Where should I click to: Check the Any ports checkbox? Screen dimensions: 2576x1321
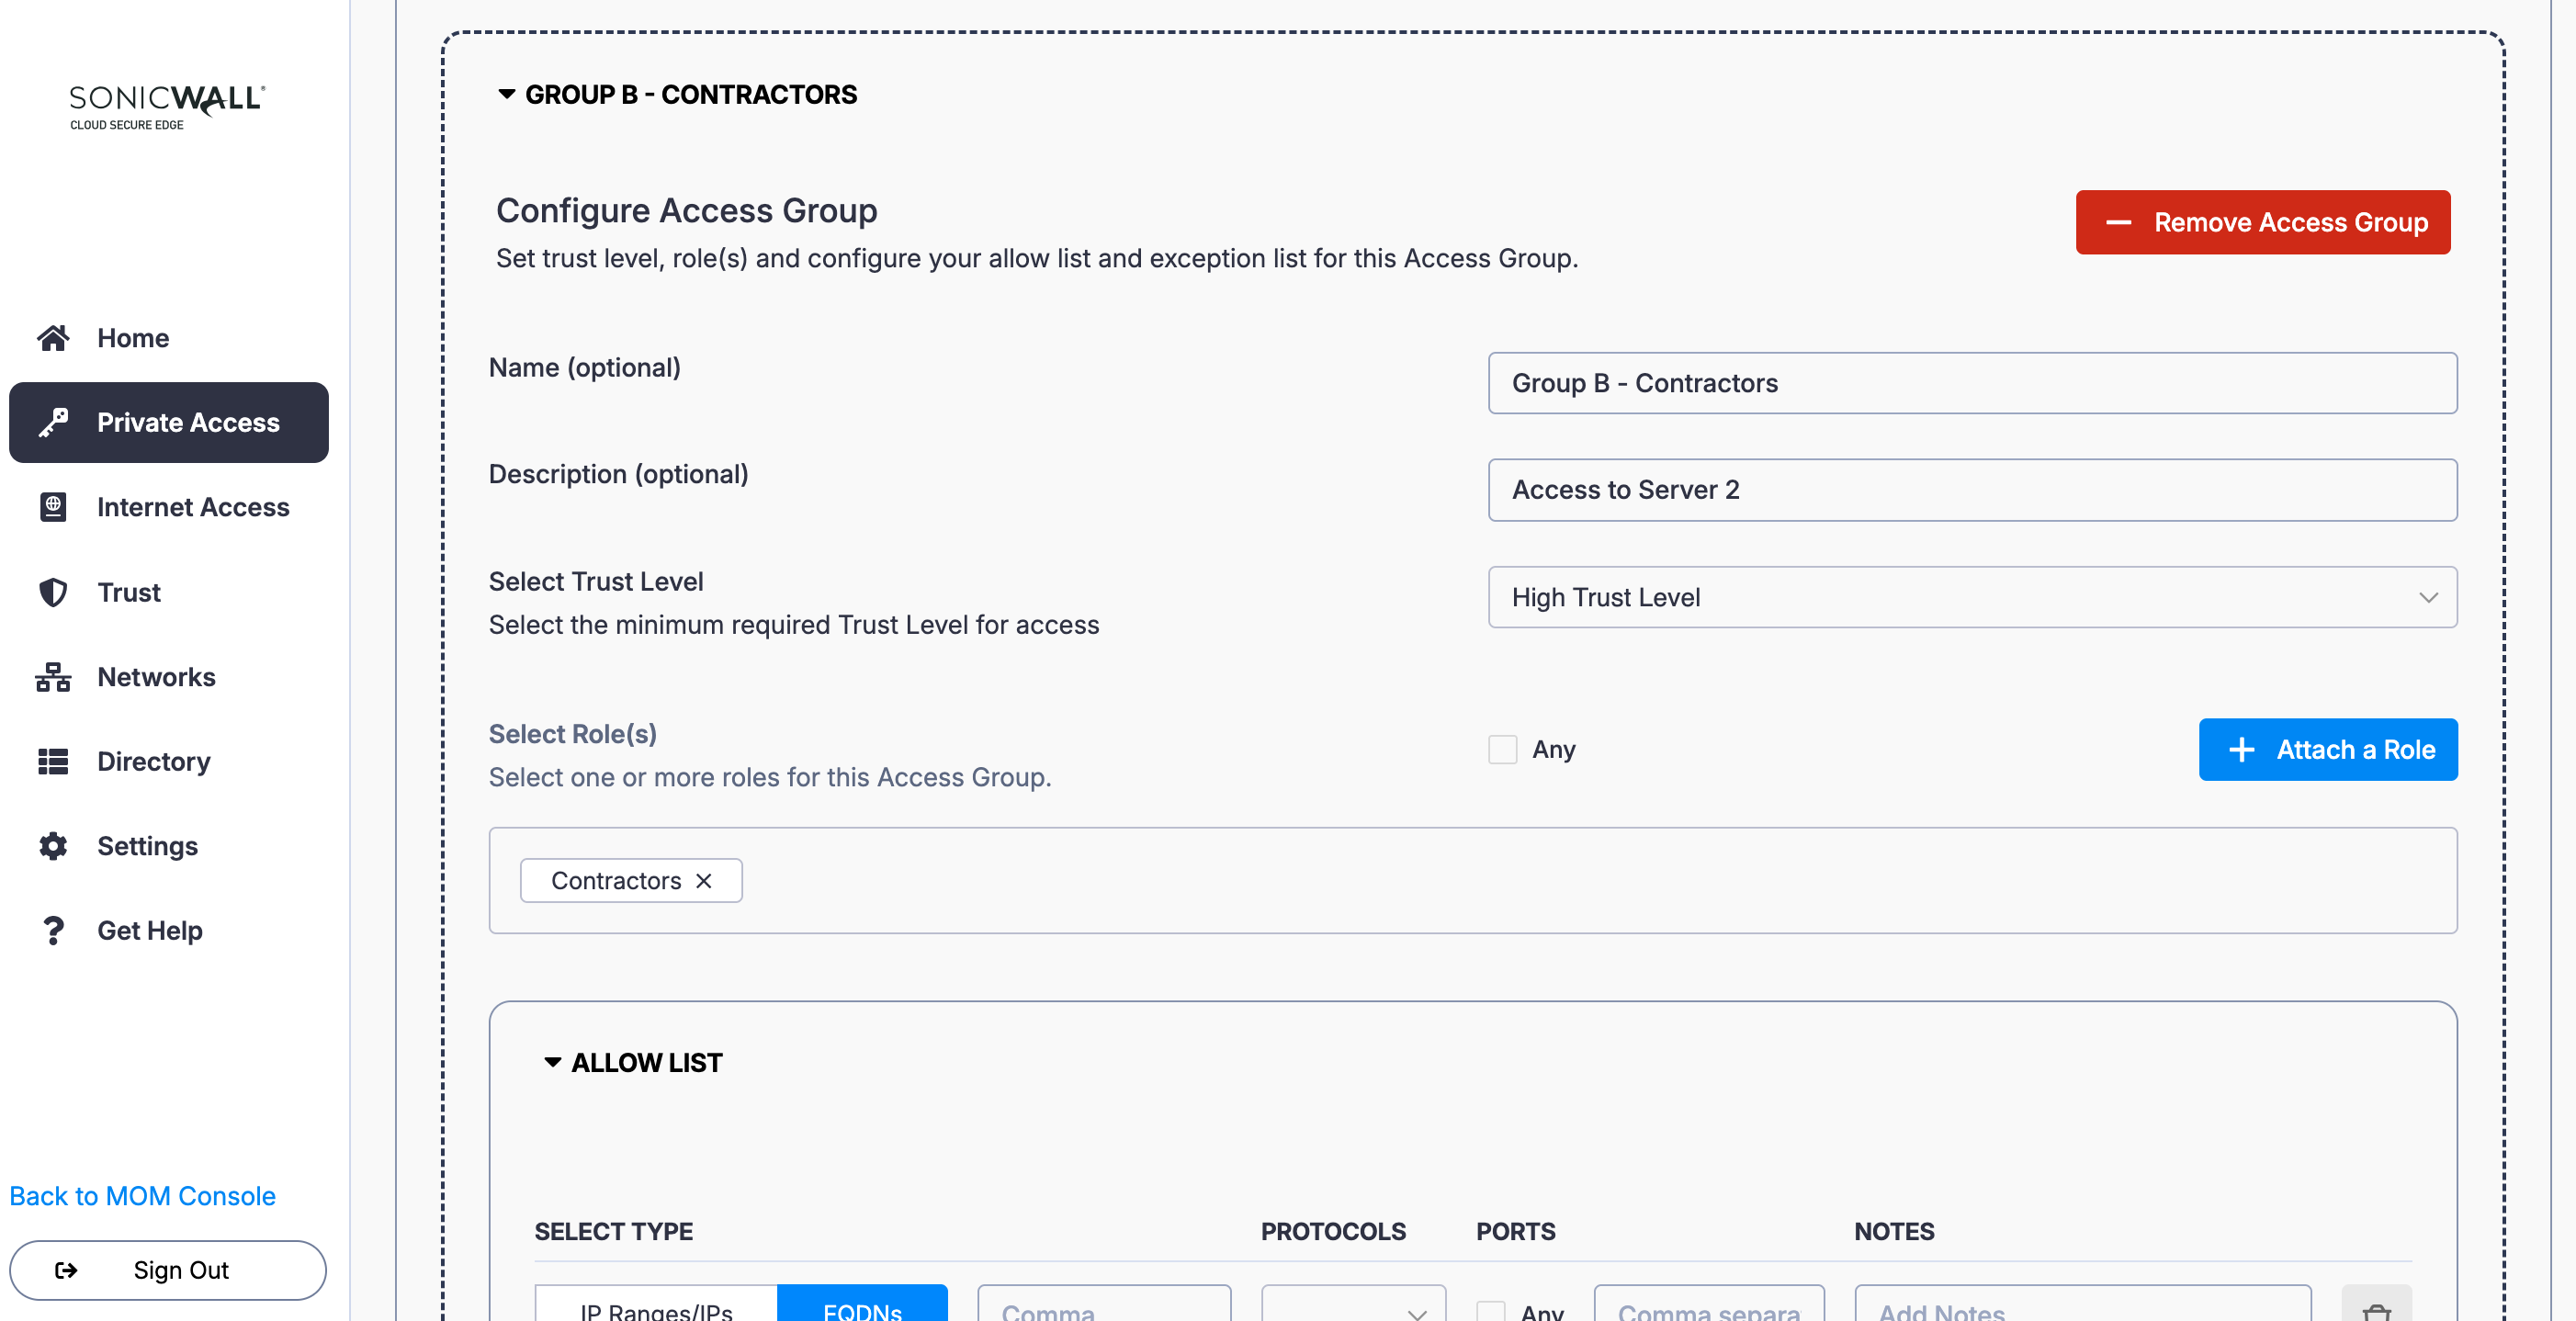pos(1490,1311)
